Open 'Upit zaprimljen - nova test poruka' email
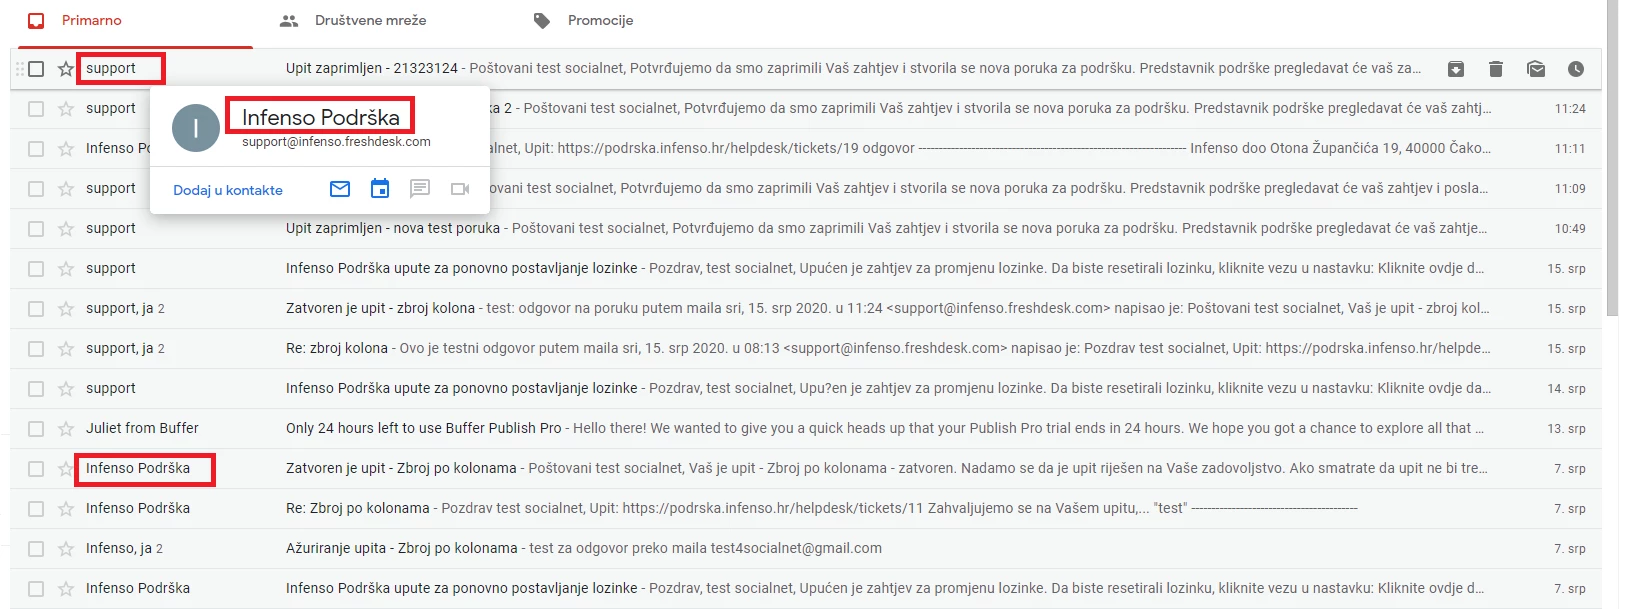1628x609 pixels. 806,229
